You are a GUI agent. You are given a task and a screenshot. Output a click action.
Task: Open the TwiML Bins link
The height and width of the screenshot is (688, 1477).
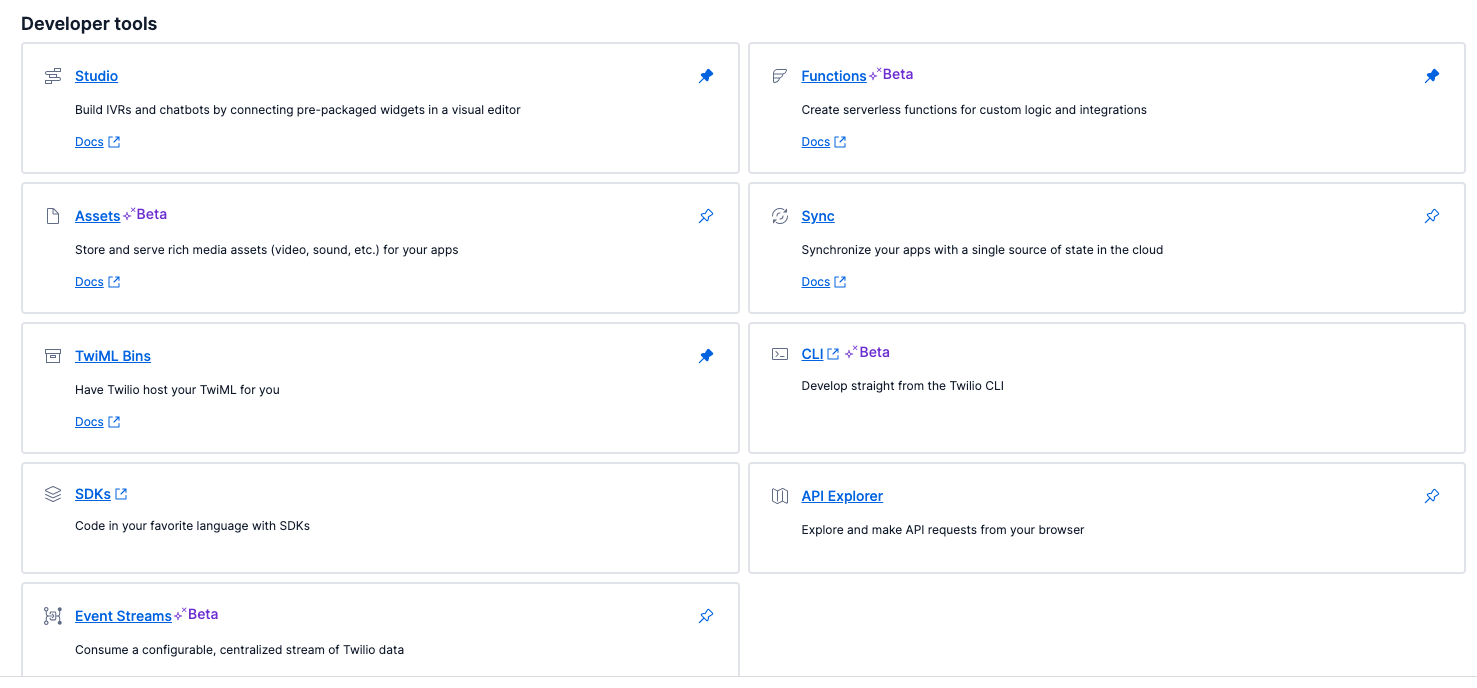point(113,356)
